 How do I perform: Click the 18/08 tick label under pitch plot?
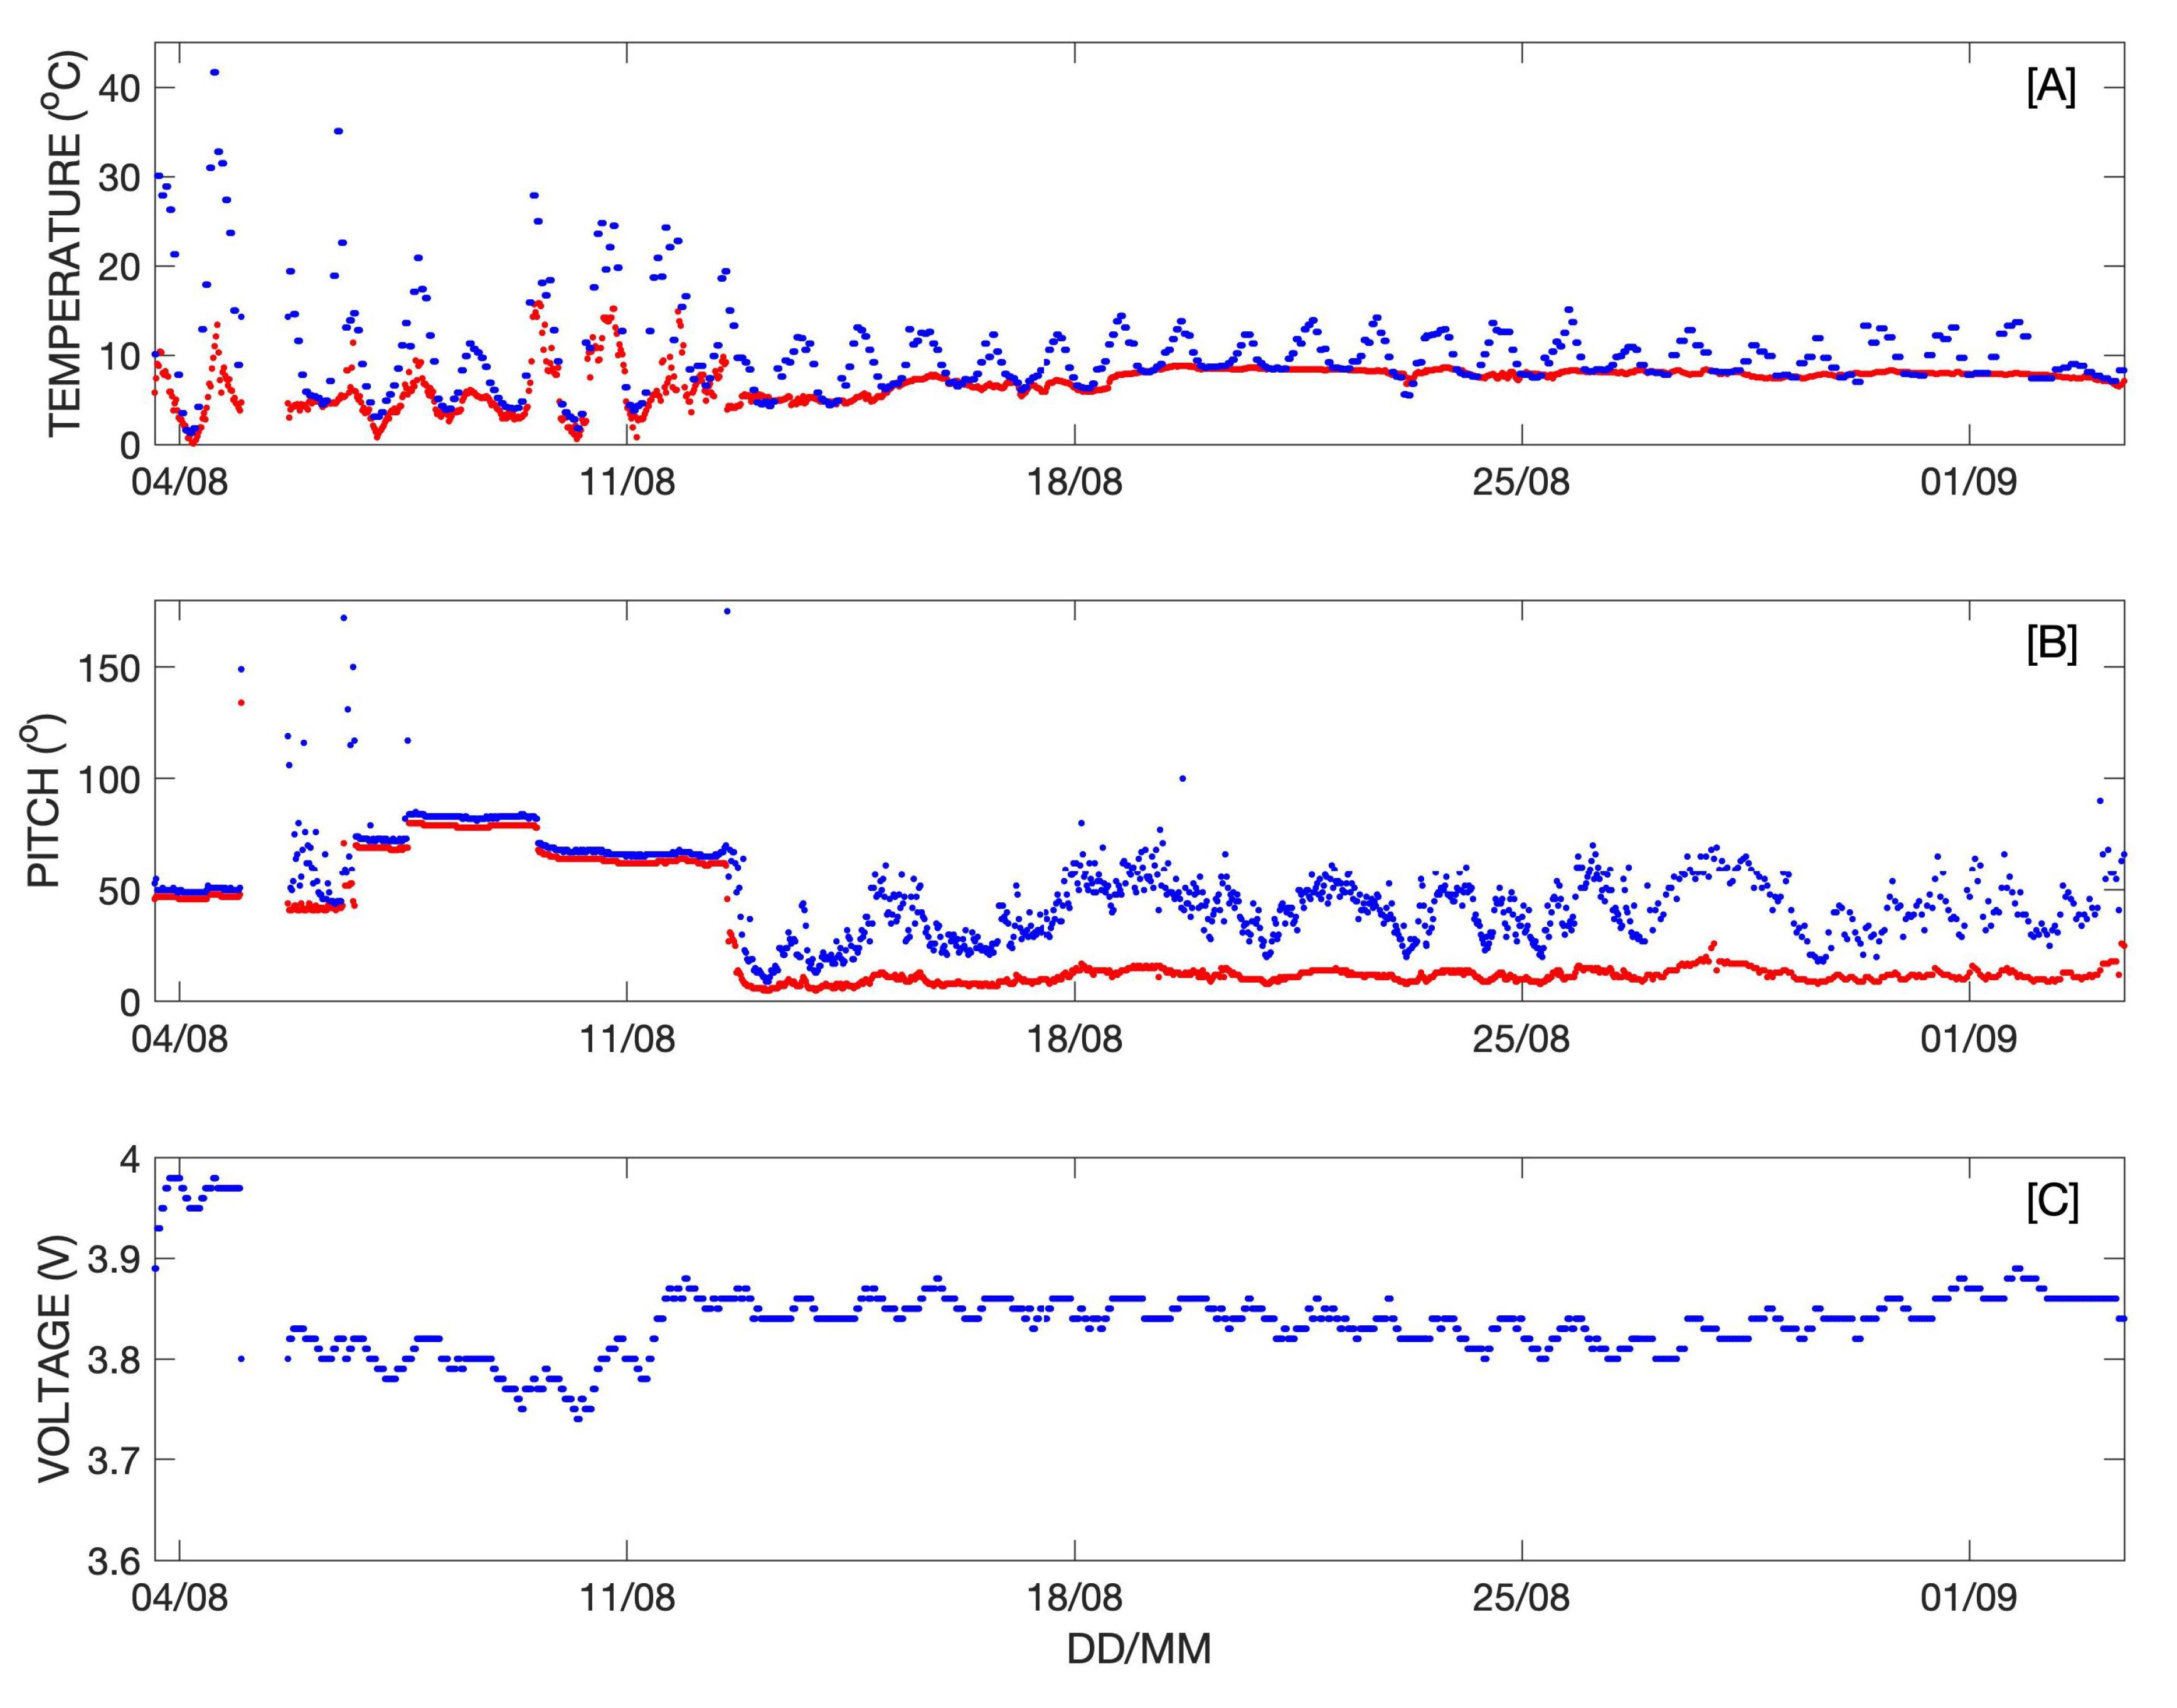pos(1074,1040)
